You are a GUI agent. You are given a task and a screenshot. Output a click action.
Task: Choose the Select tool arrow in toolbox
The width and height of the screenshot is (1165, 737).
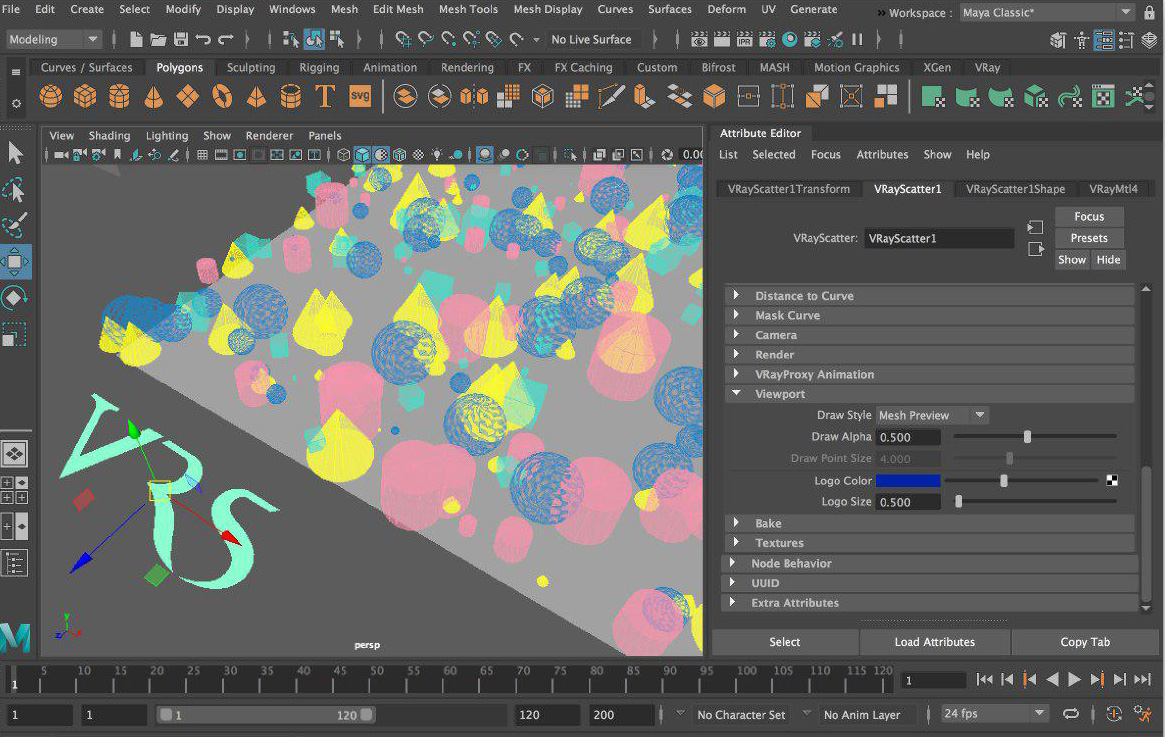pos(15,153)
